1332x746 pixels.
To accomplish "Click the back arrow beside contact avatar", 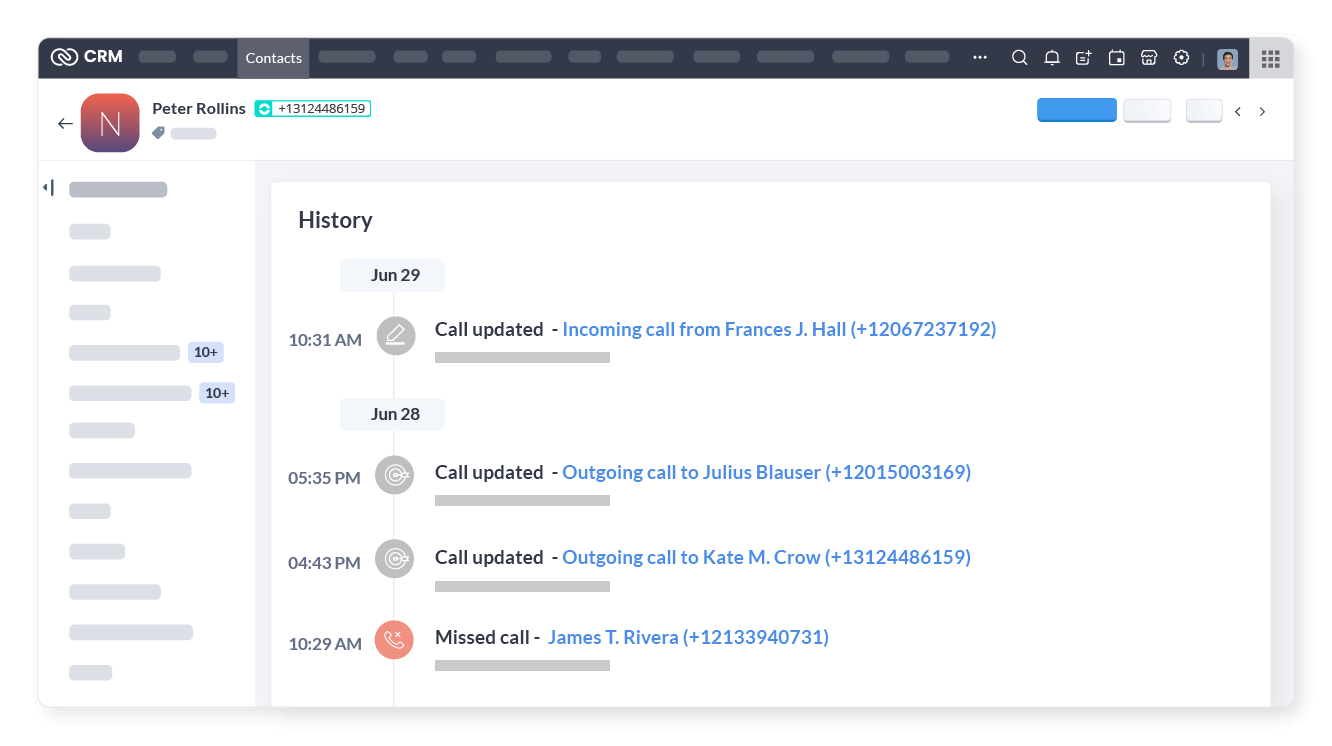I will 65,124.
